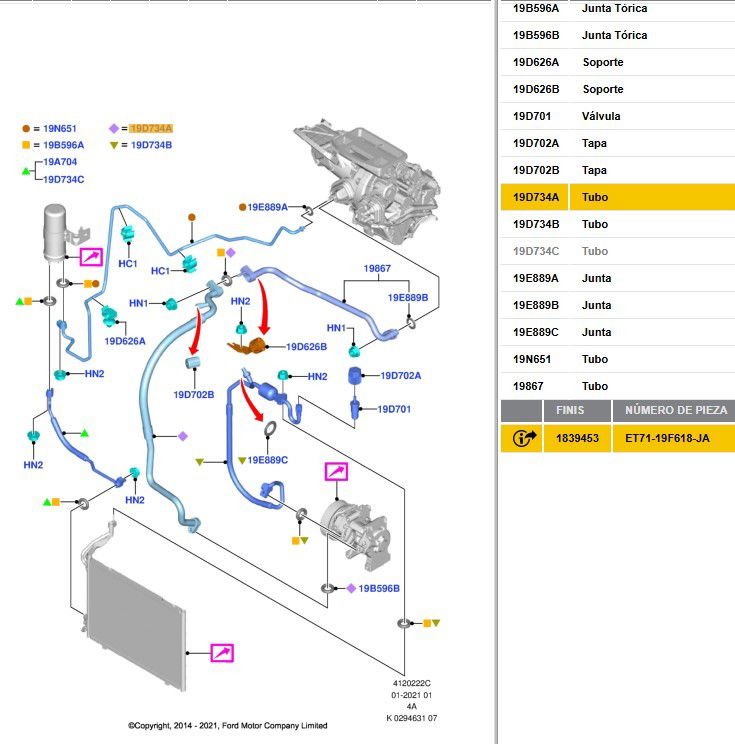Click the 19D626B label in the diagram
Image resolution: width=735 pixels, height=744 pixels.
[x=306, y=347]
